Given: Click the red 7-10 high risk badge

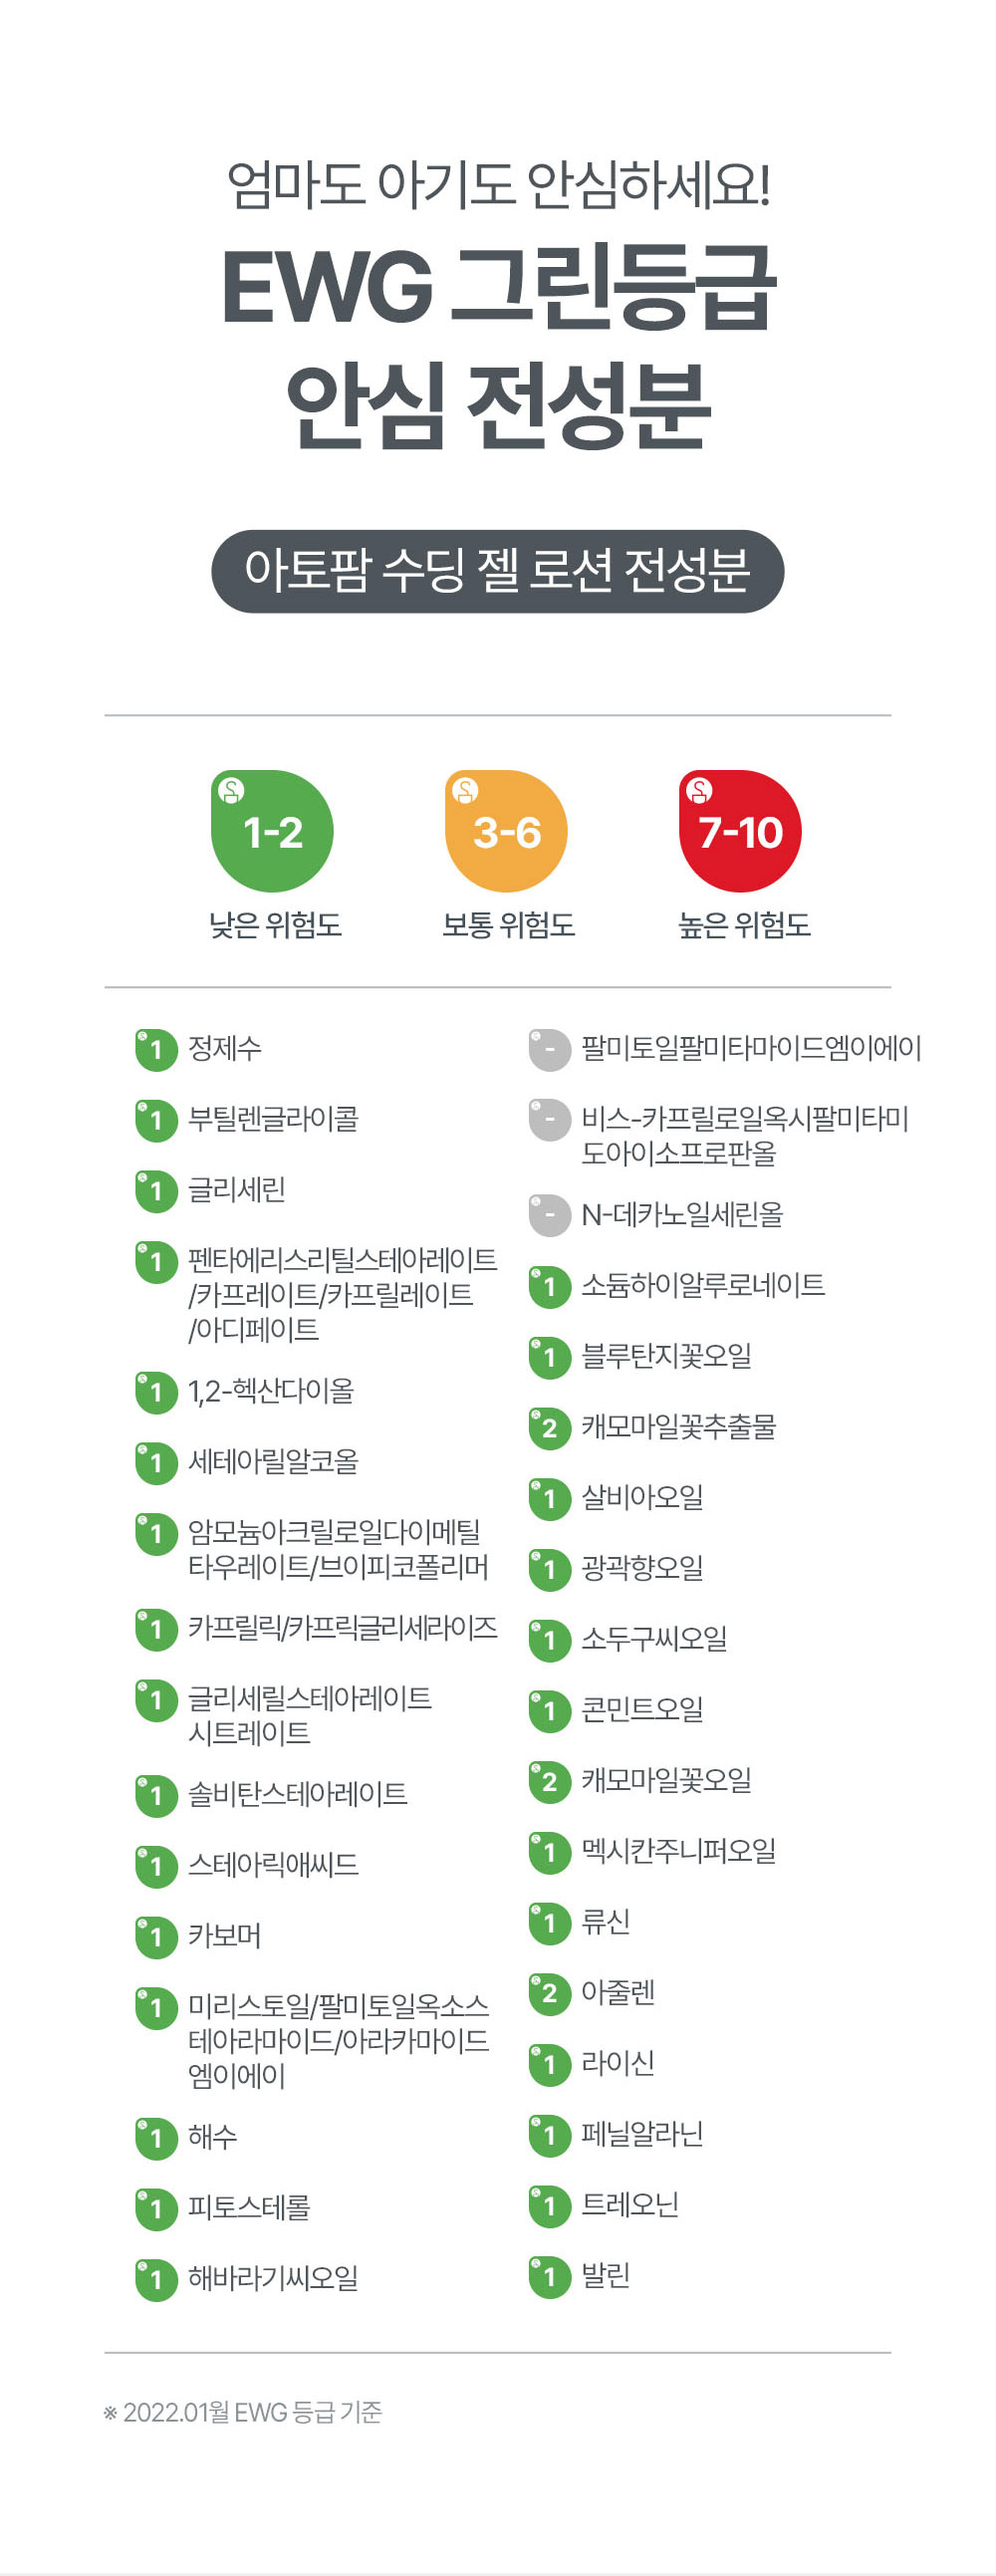Looking at the screenshot, I should 740,831.
